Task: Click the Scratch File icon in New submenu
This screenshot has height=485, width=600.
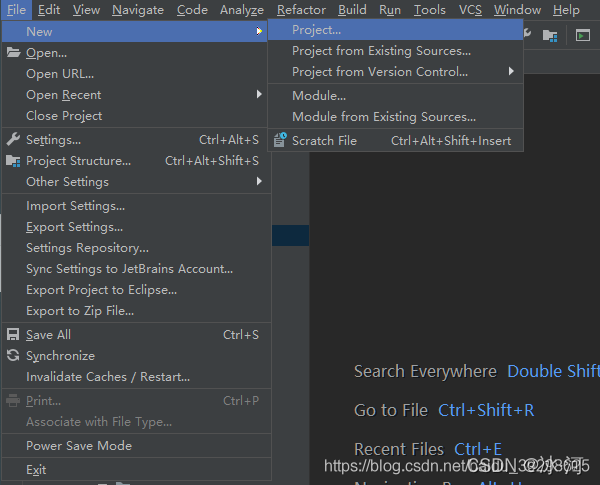Action: pos(280,140)
